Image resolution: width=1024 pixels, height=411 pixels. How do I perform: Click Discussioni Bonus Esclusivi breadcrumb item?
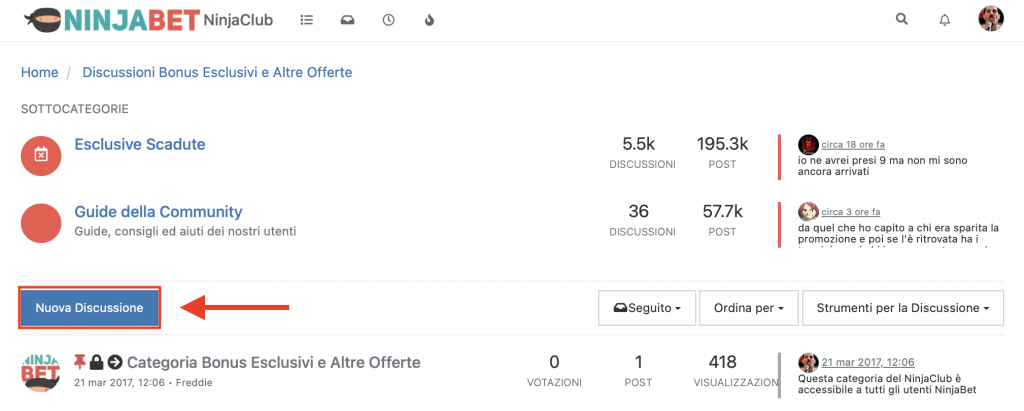pyautogui.click(x=217, y=72)
